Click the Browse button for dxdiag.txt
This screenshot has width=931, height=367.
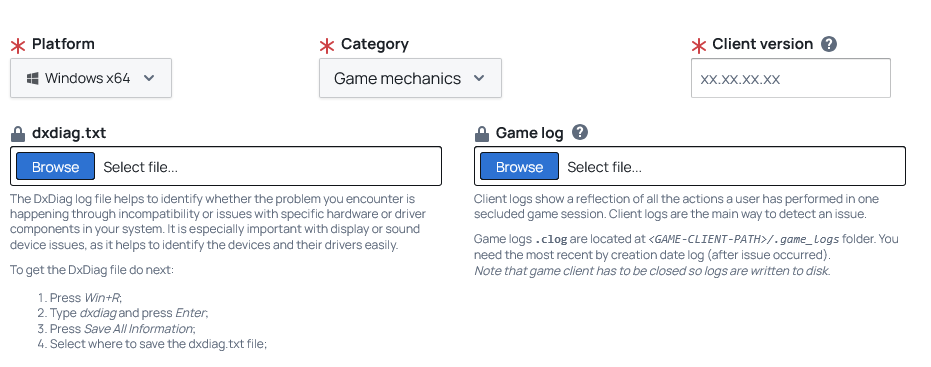click(x=55, y=166)
